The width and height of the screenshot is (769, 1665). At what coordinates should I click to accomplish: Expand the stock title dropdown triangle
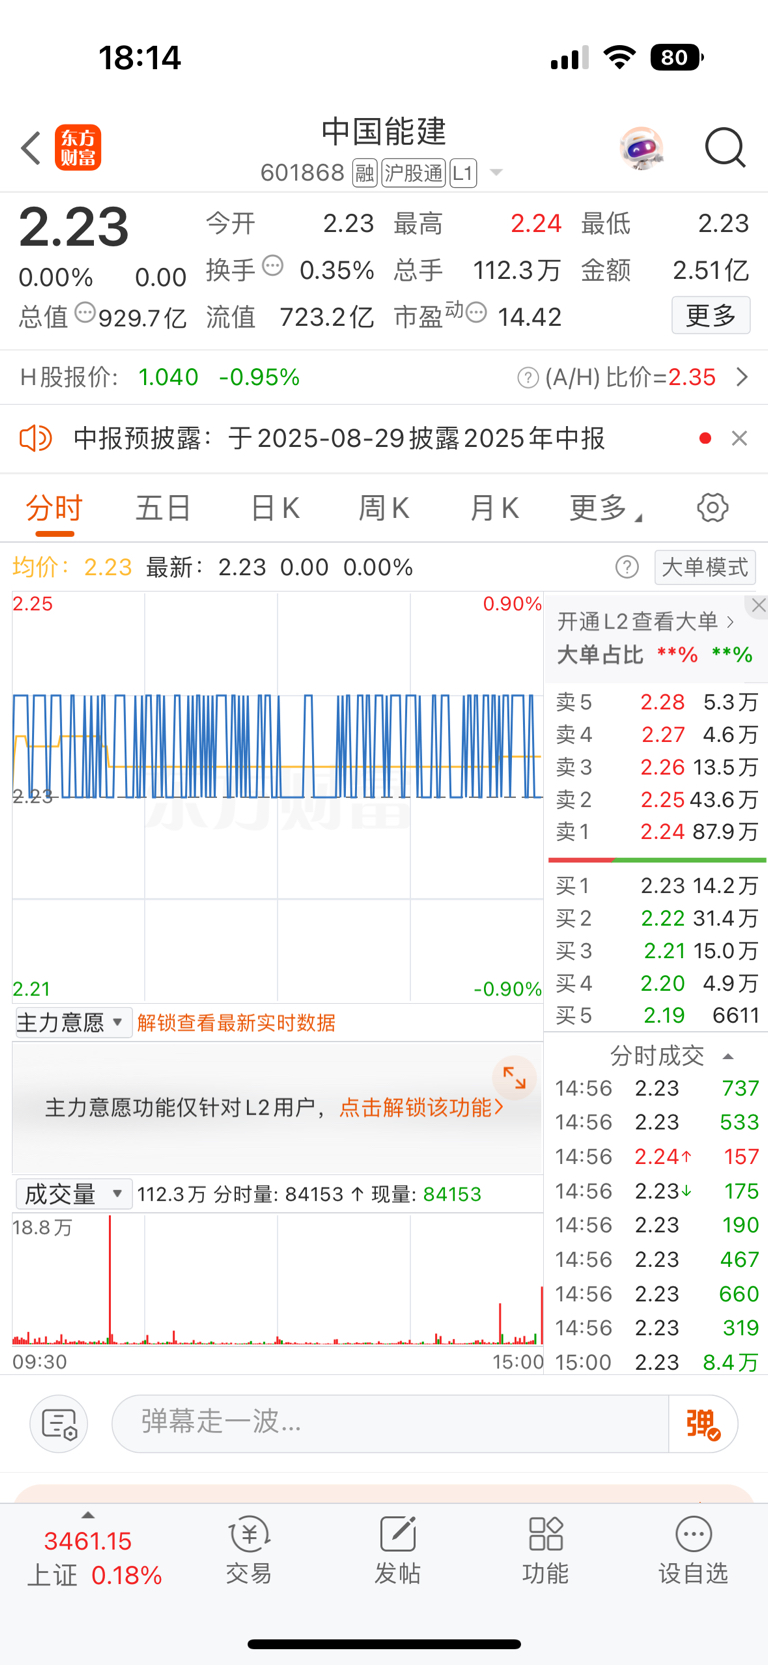click(495, 174)
